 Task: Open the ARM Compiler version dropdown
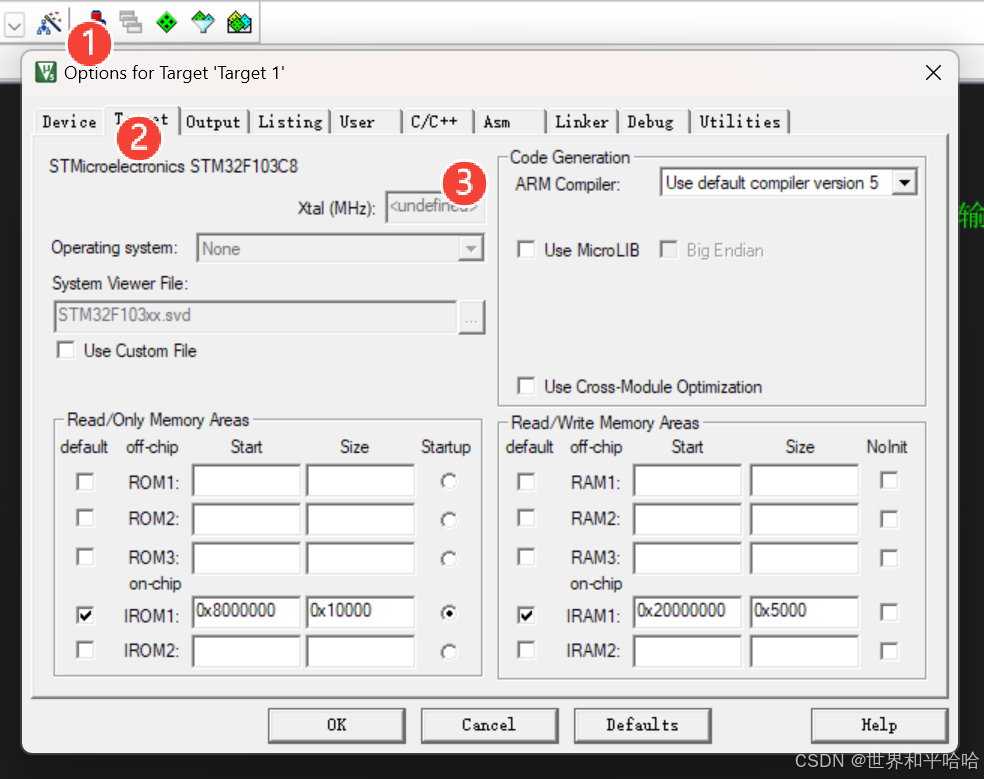click(x=904, y=183)
